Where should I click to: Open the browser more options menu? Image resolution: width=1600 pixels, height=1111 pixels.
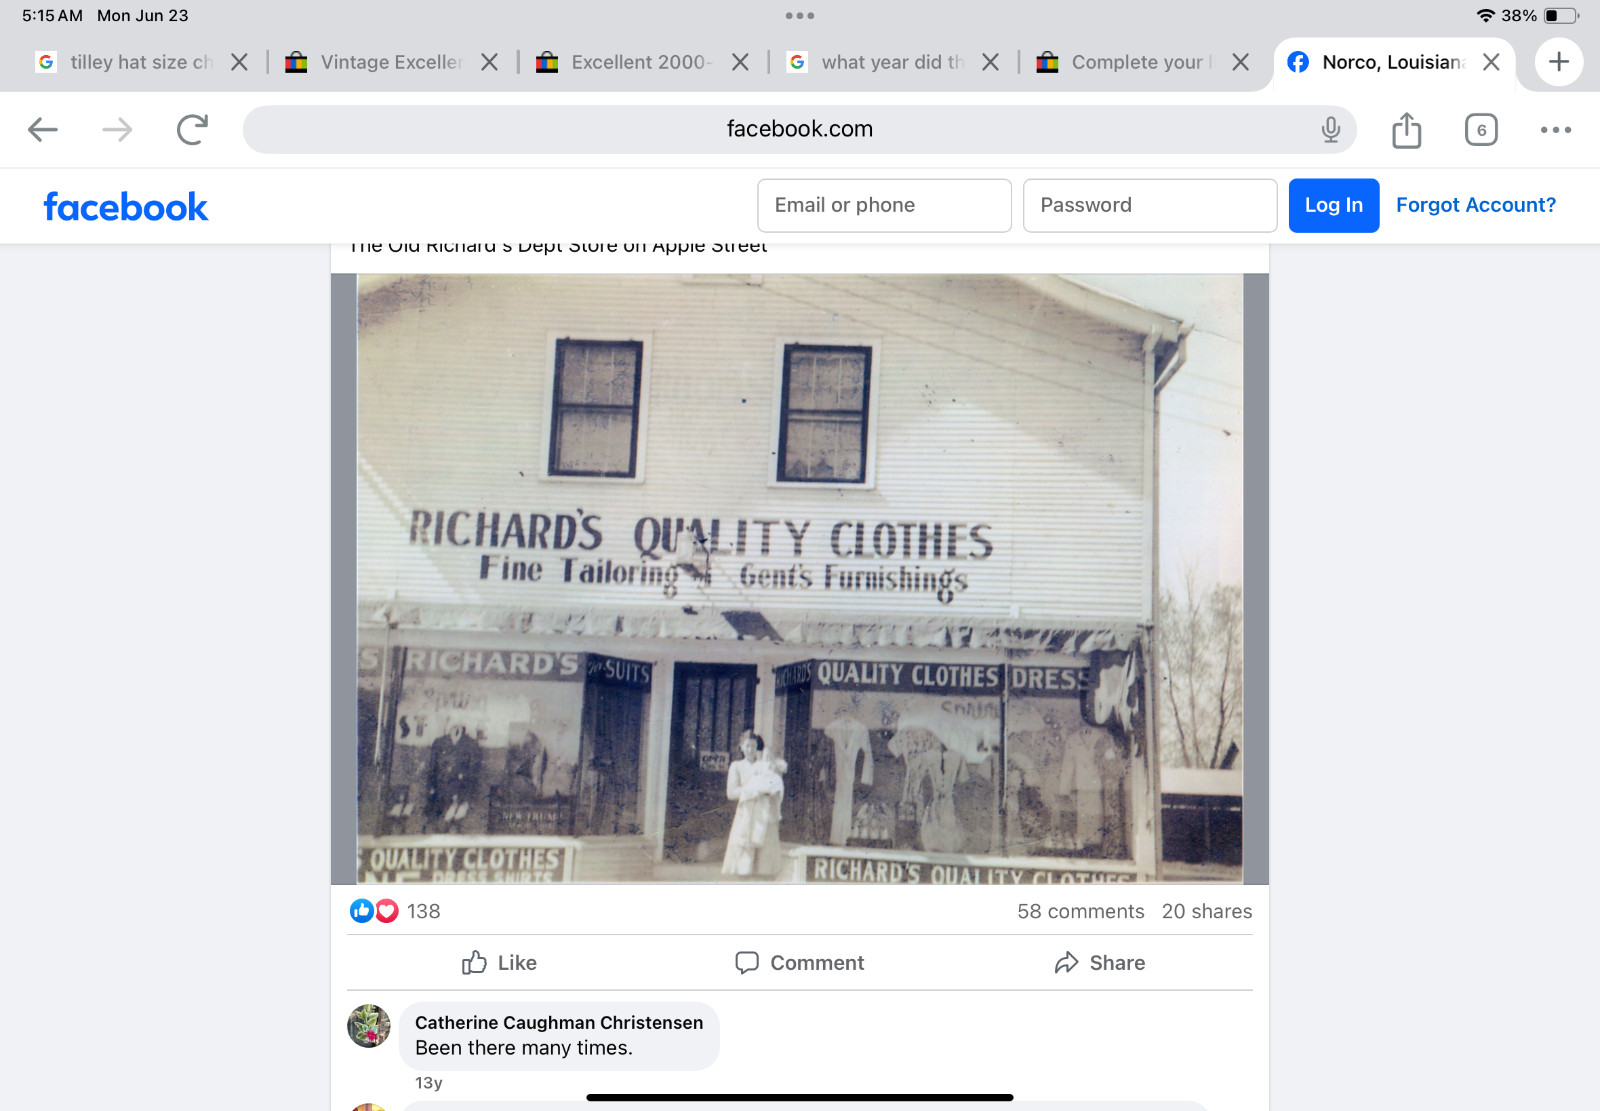point(1555,129)
